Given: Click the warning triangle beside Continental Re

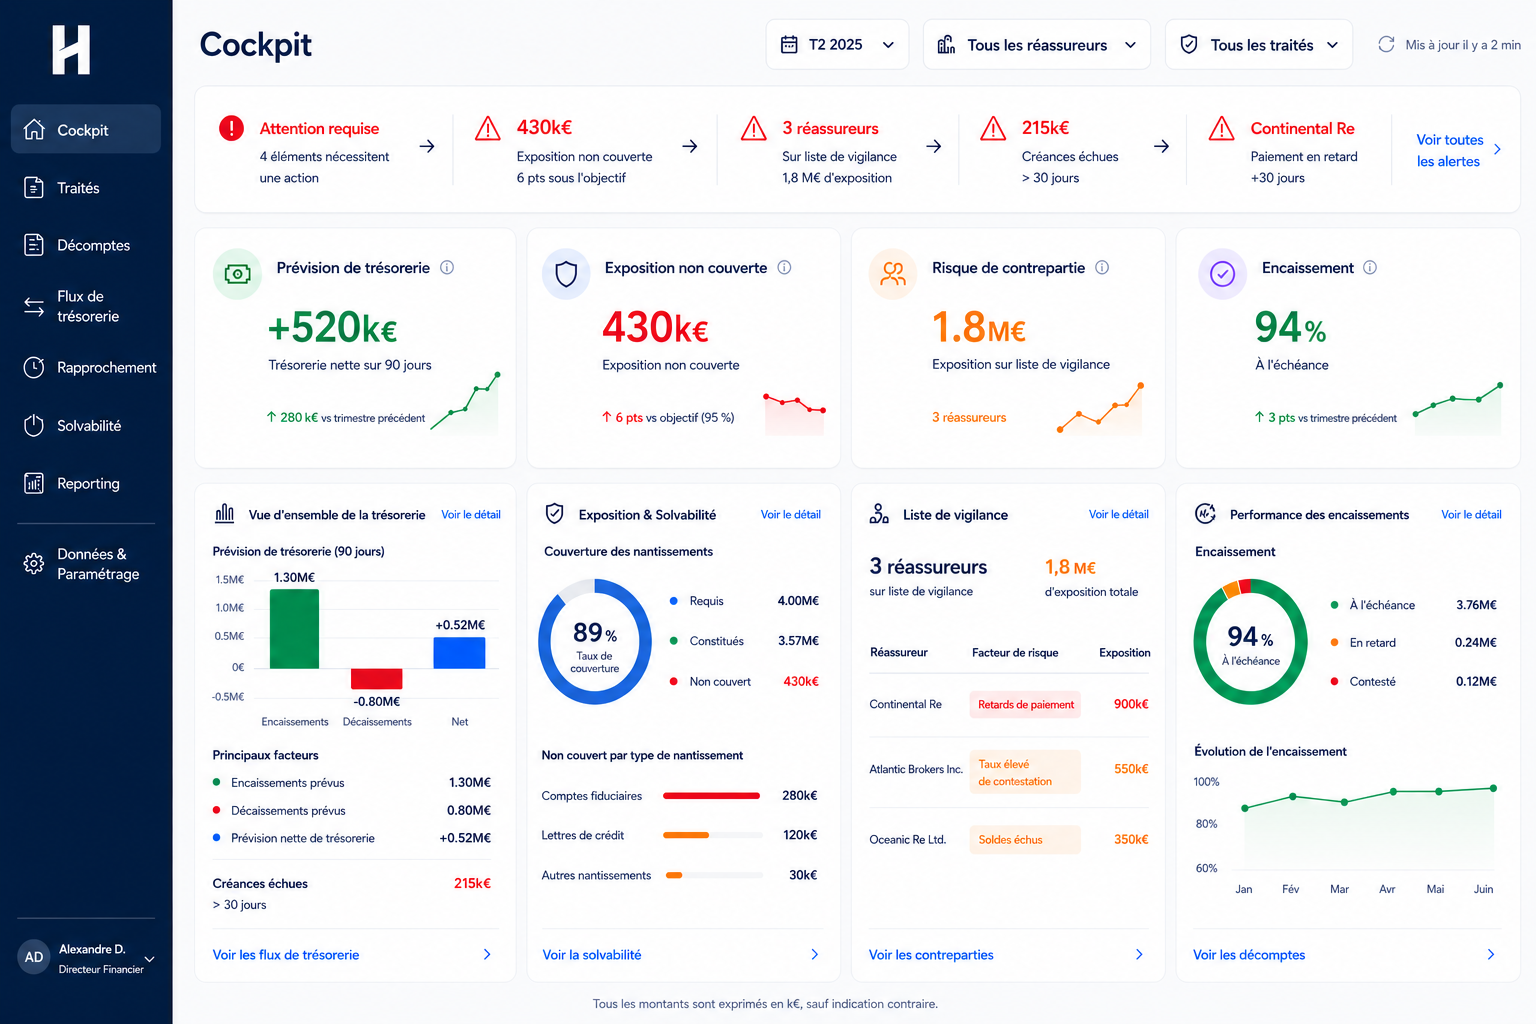Looking at the screenshot, I should click(1221, 128).
